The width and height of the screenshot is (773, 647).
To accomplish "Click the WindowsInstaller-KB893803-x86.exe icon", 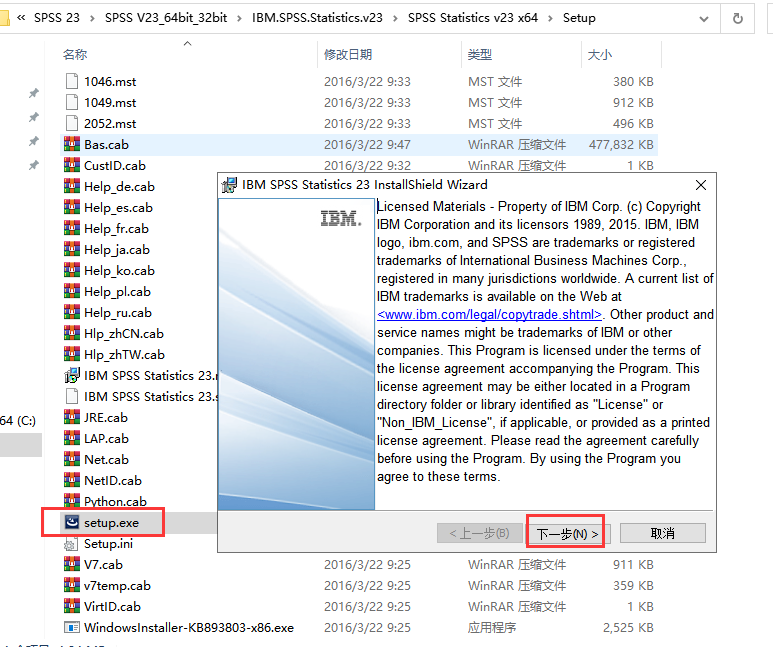I will pyautogui.click(x=71, y=627).
